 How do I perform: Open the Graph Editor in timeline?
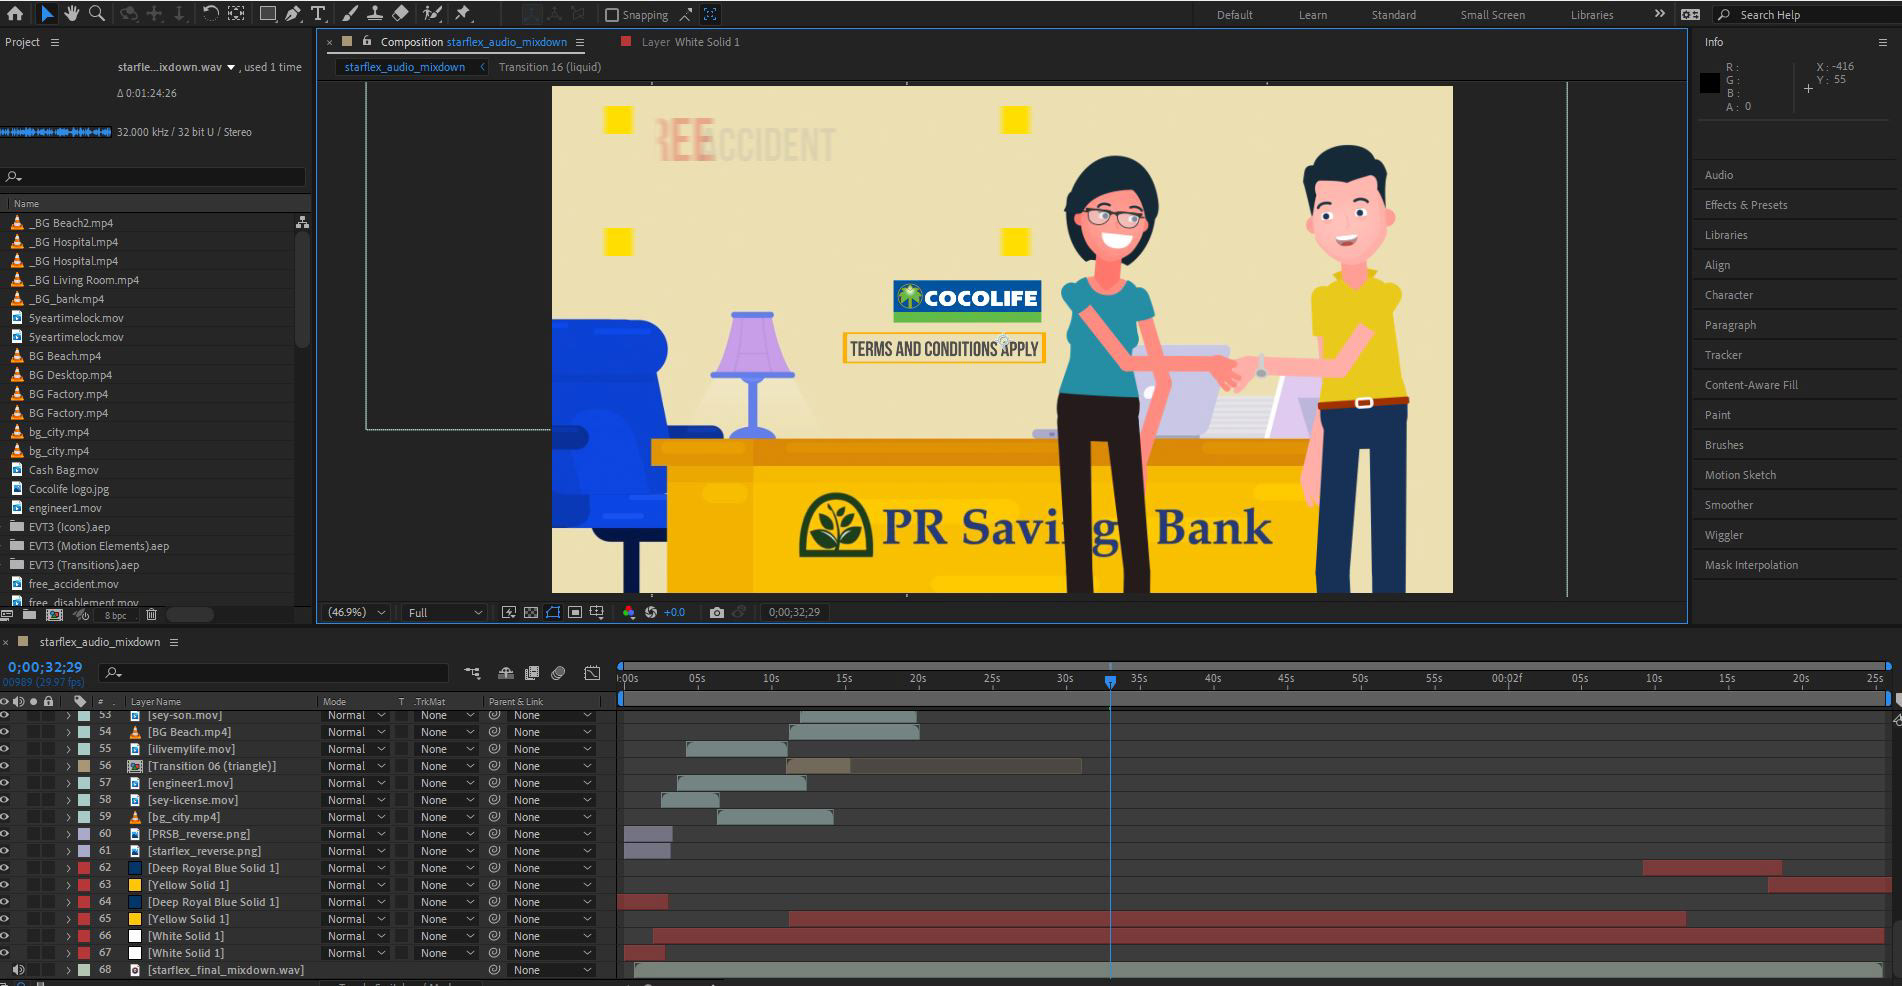pos(592,673)
